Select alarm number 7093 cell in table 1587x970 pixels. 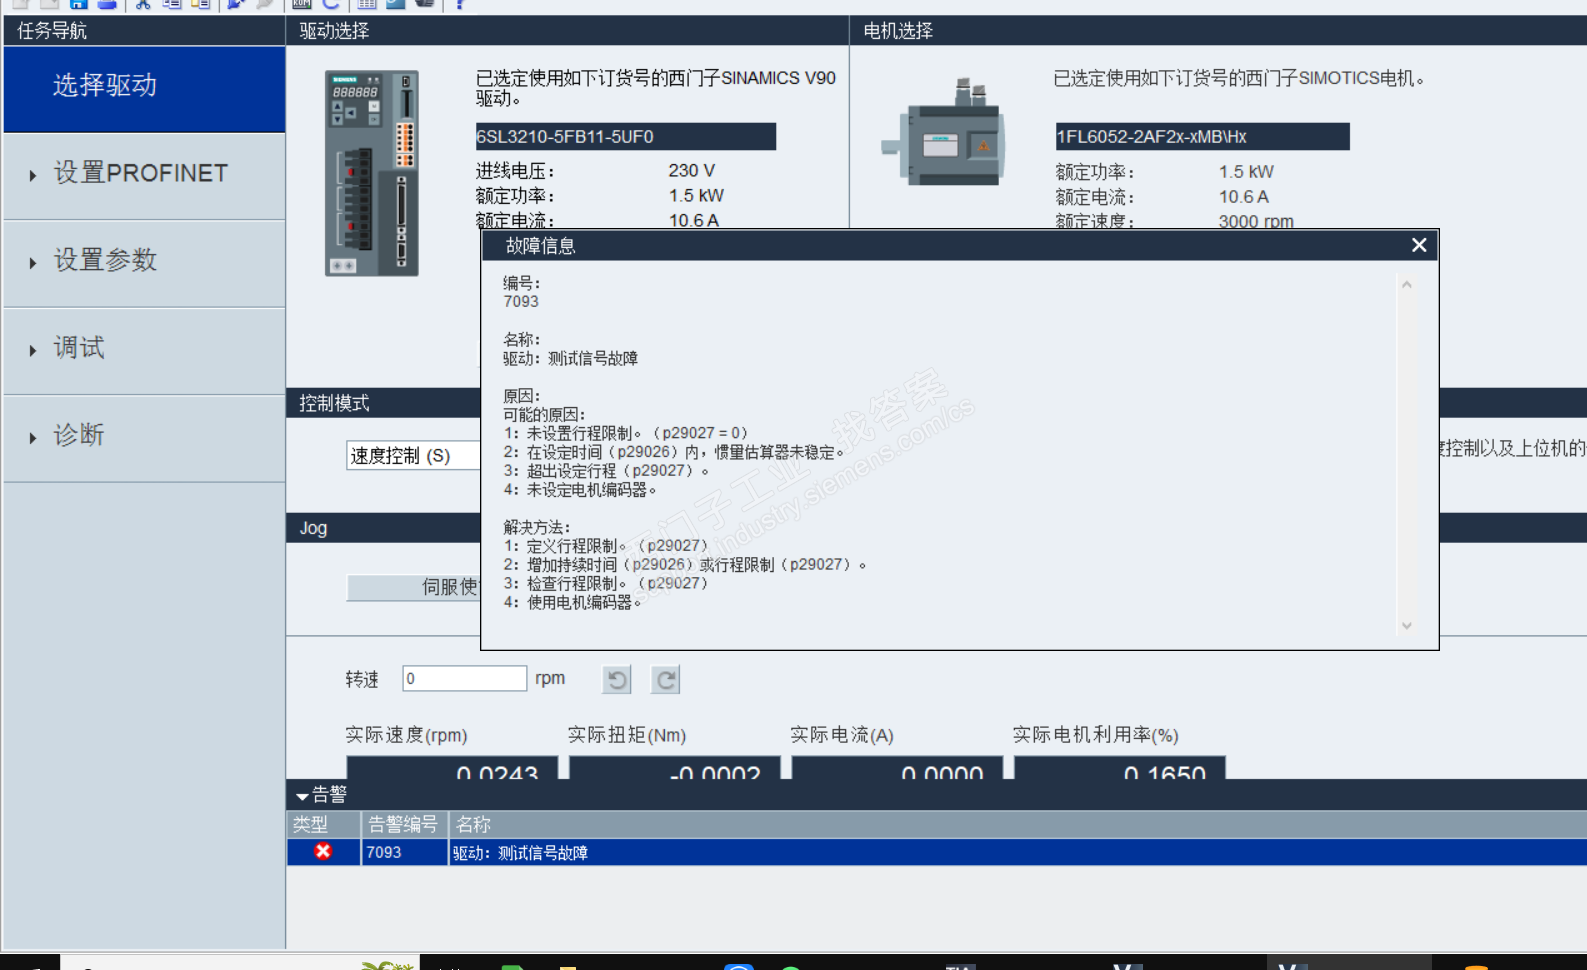pyautogui.click(x=404, y=852)
